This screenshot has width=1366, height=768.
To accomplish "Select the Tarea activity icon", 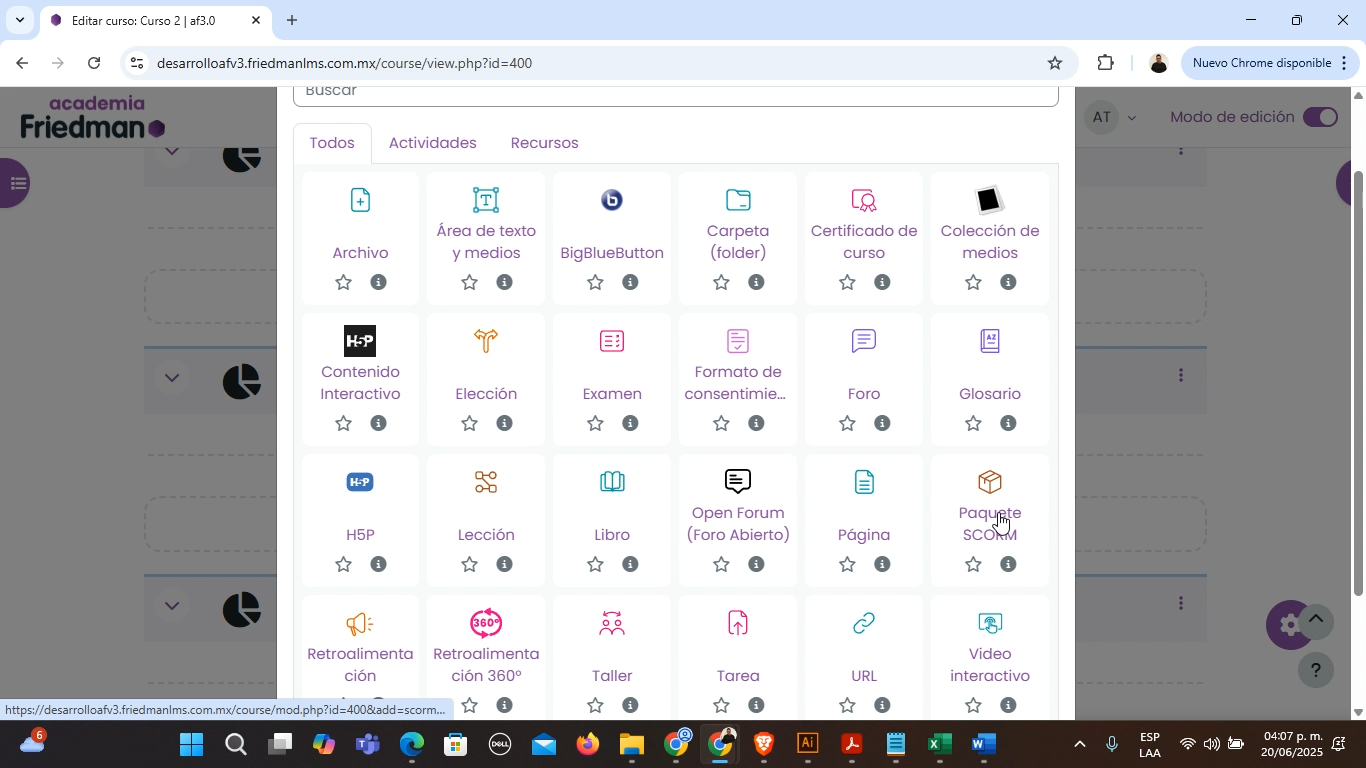I will [x=738, y=623].
